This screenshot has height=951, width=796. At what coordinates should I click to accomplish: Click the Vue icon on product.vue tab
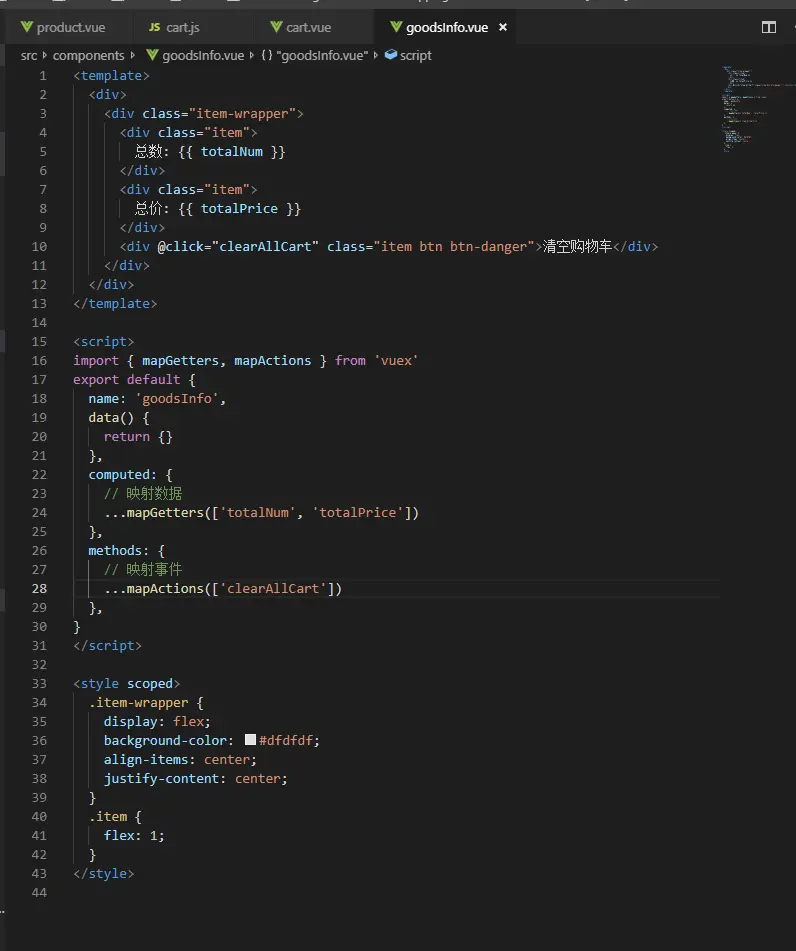click(27, 27)
